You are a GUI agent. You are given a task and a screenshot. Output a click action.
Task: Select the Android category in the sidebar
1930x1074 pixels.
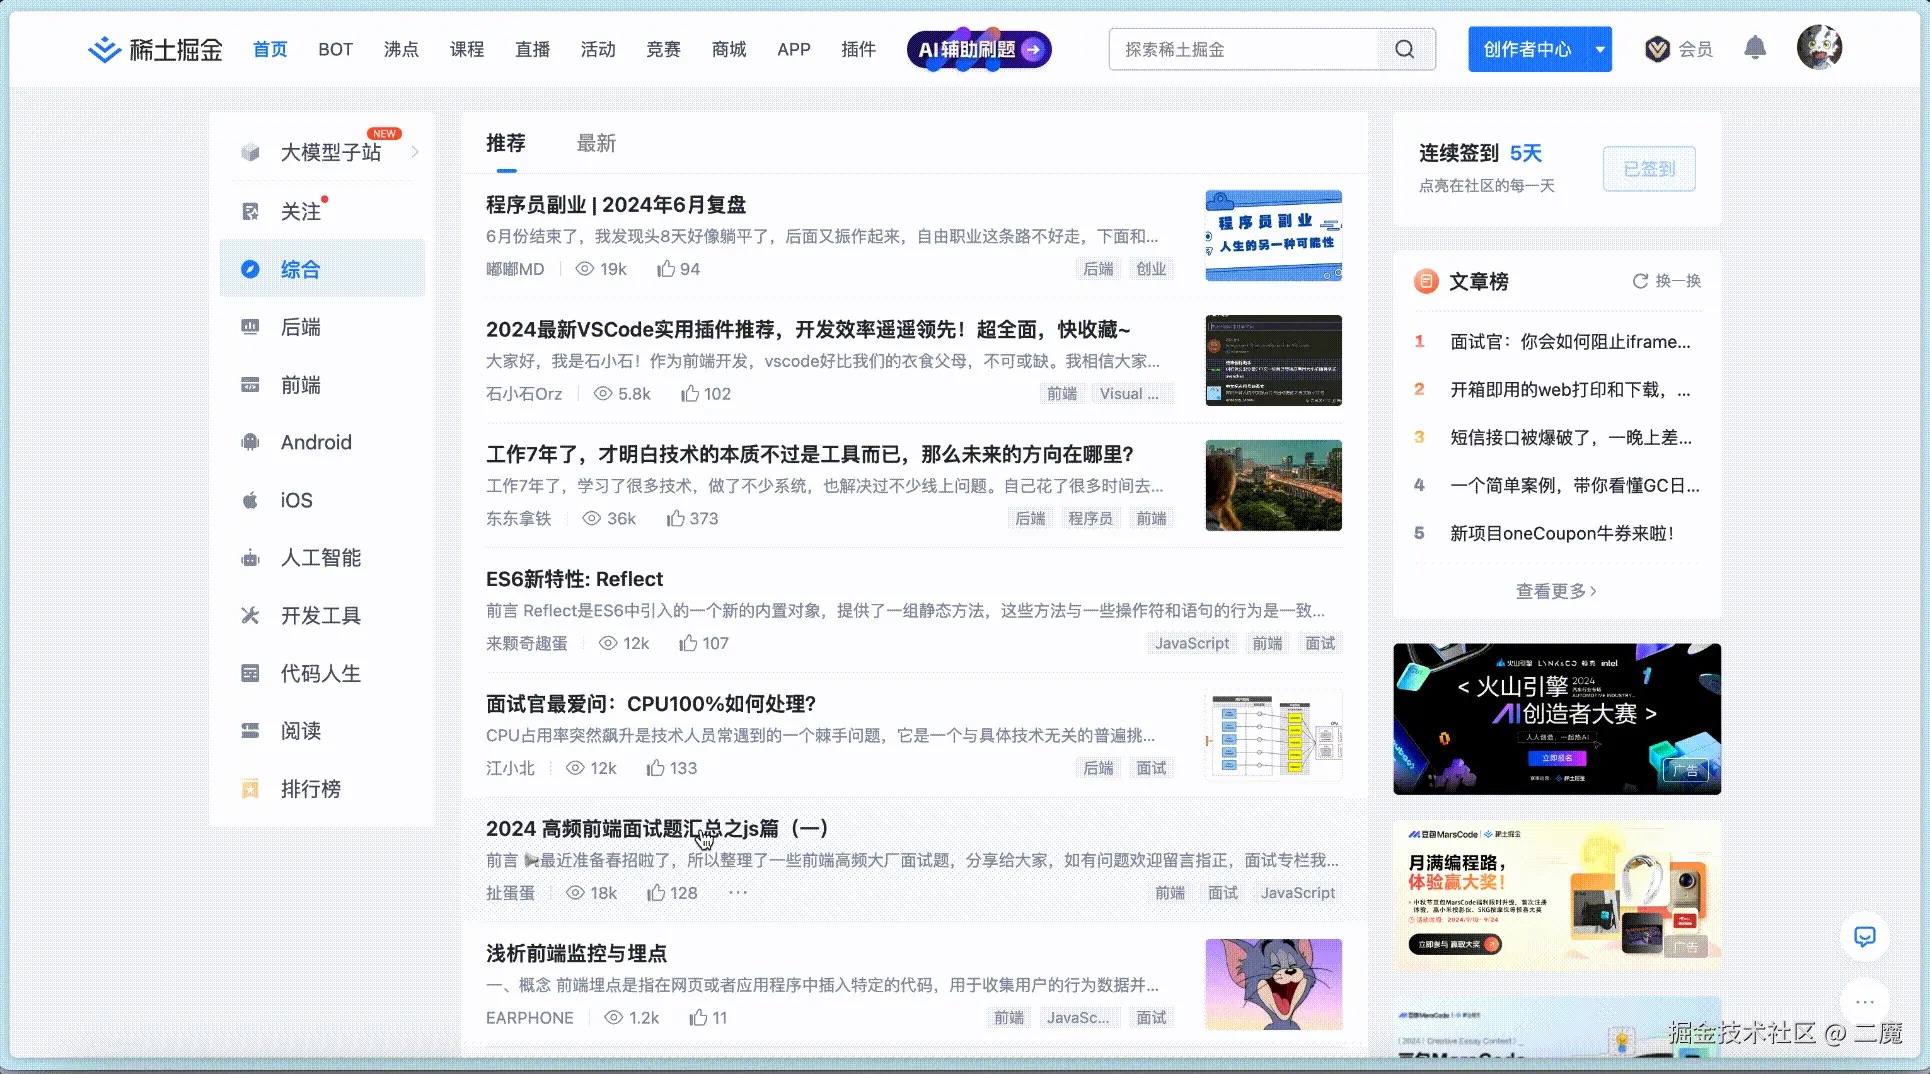pyautogui.click(x=316, y=442)
